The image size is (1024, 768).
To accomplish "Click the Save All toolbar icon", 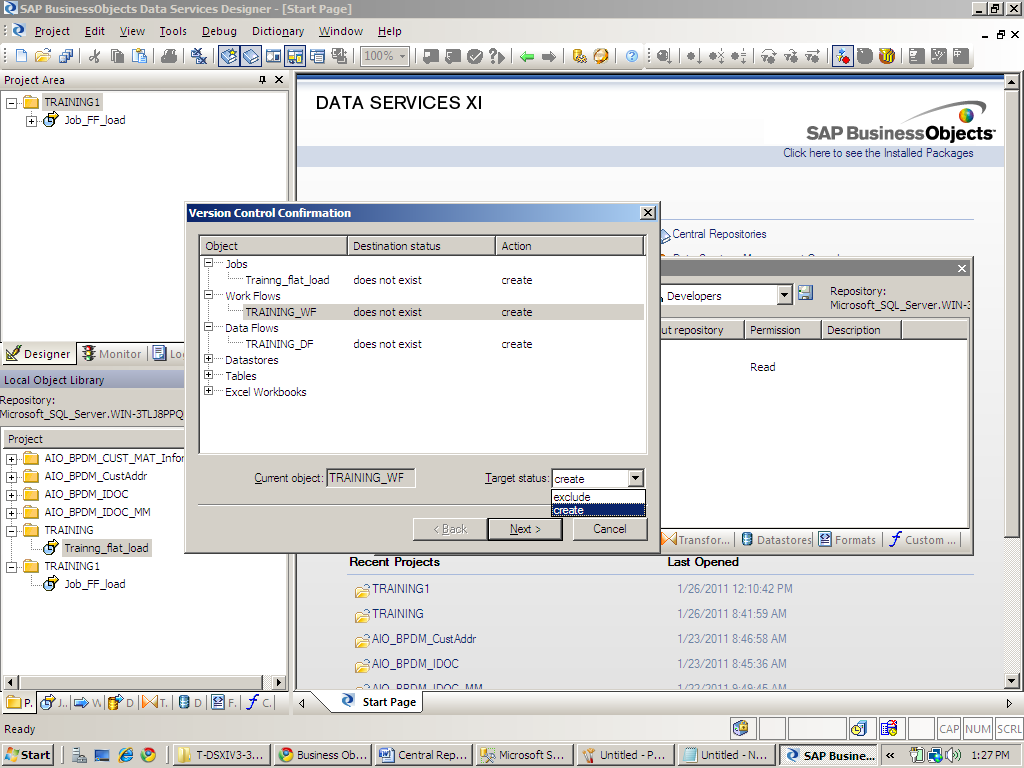I will [x=66, y=56].
